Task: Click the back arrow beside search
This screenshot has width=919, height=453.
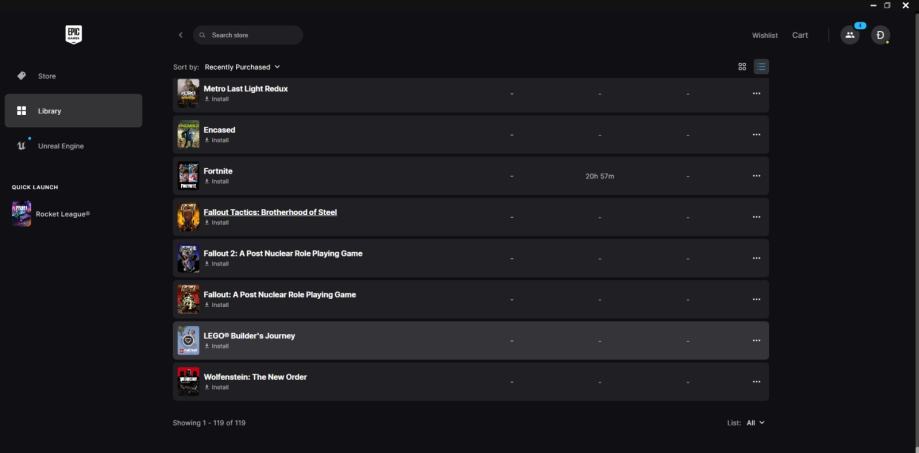Action: [x=180, y=35]
